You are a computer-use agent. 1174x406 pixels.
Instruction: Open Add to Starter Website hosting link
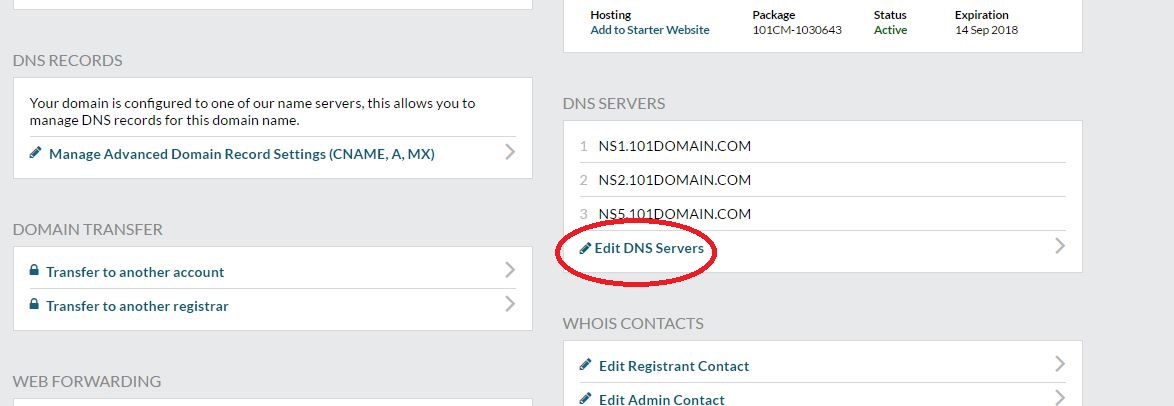pos(650,30)
